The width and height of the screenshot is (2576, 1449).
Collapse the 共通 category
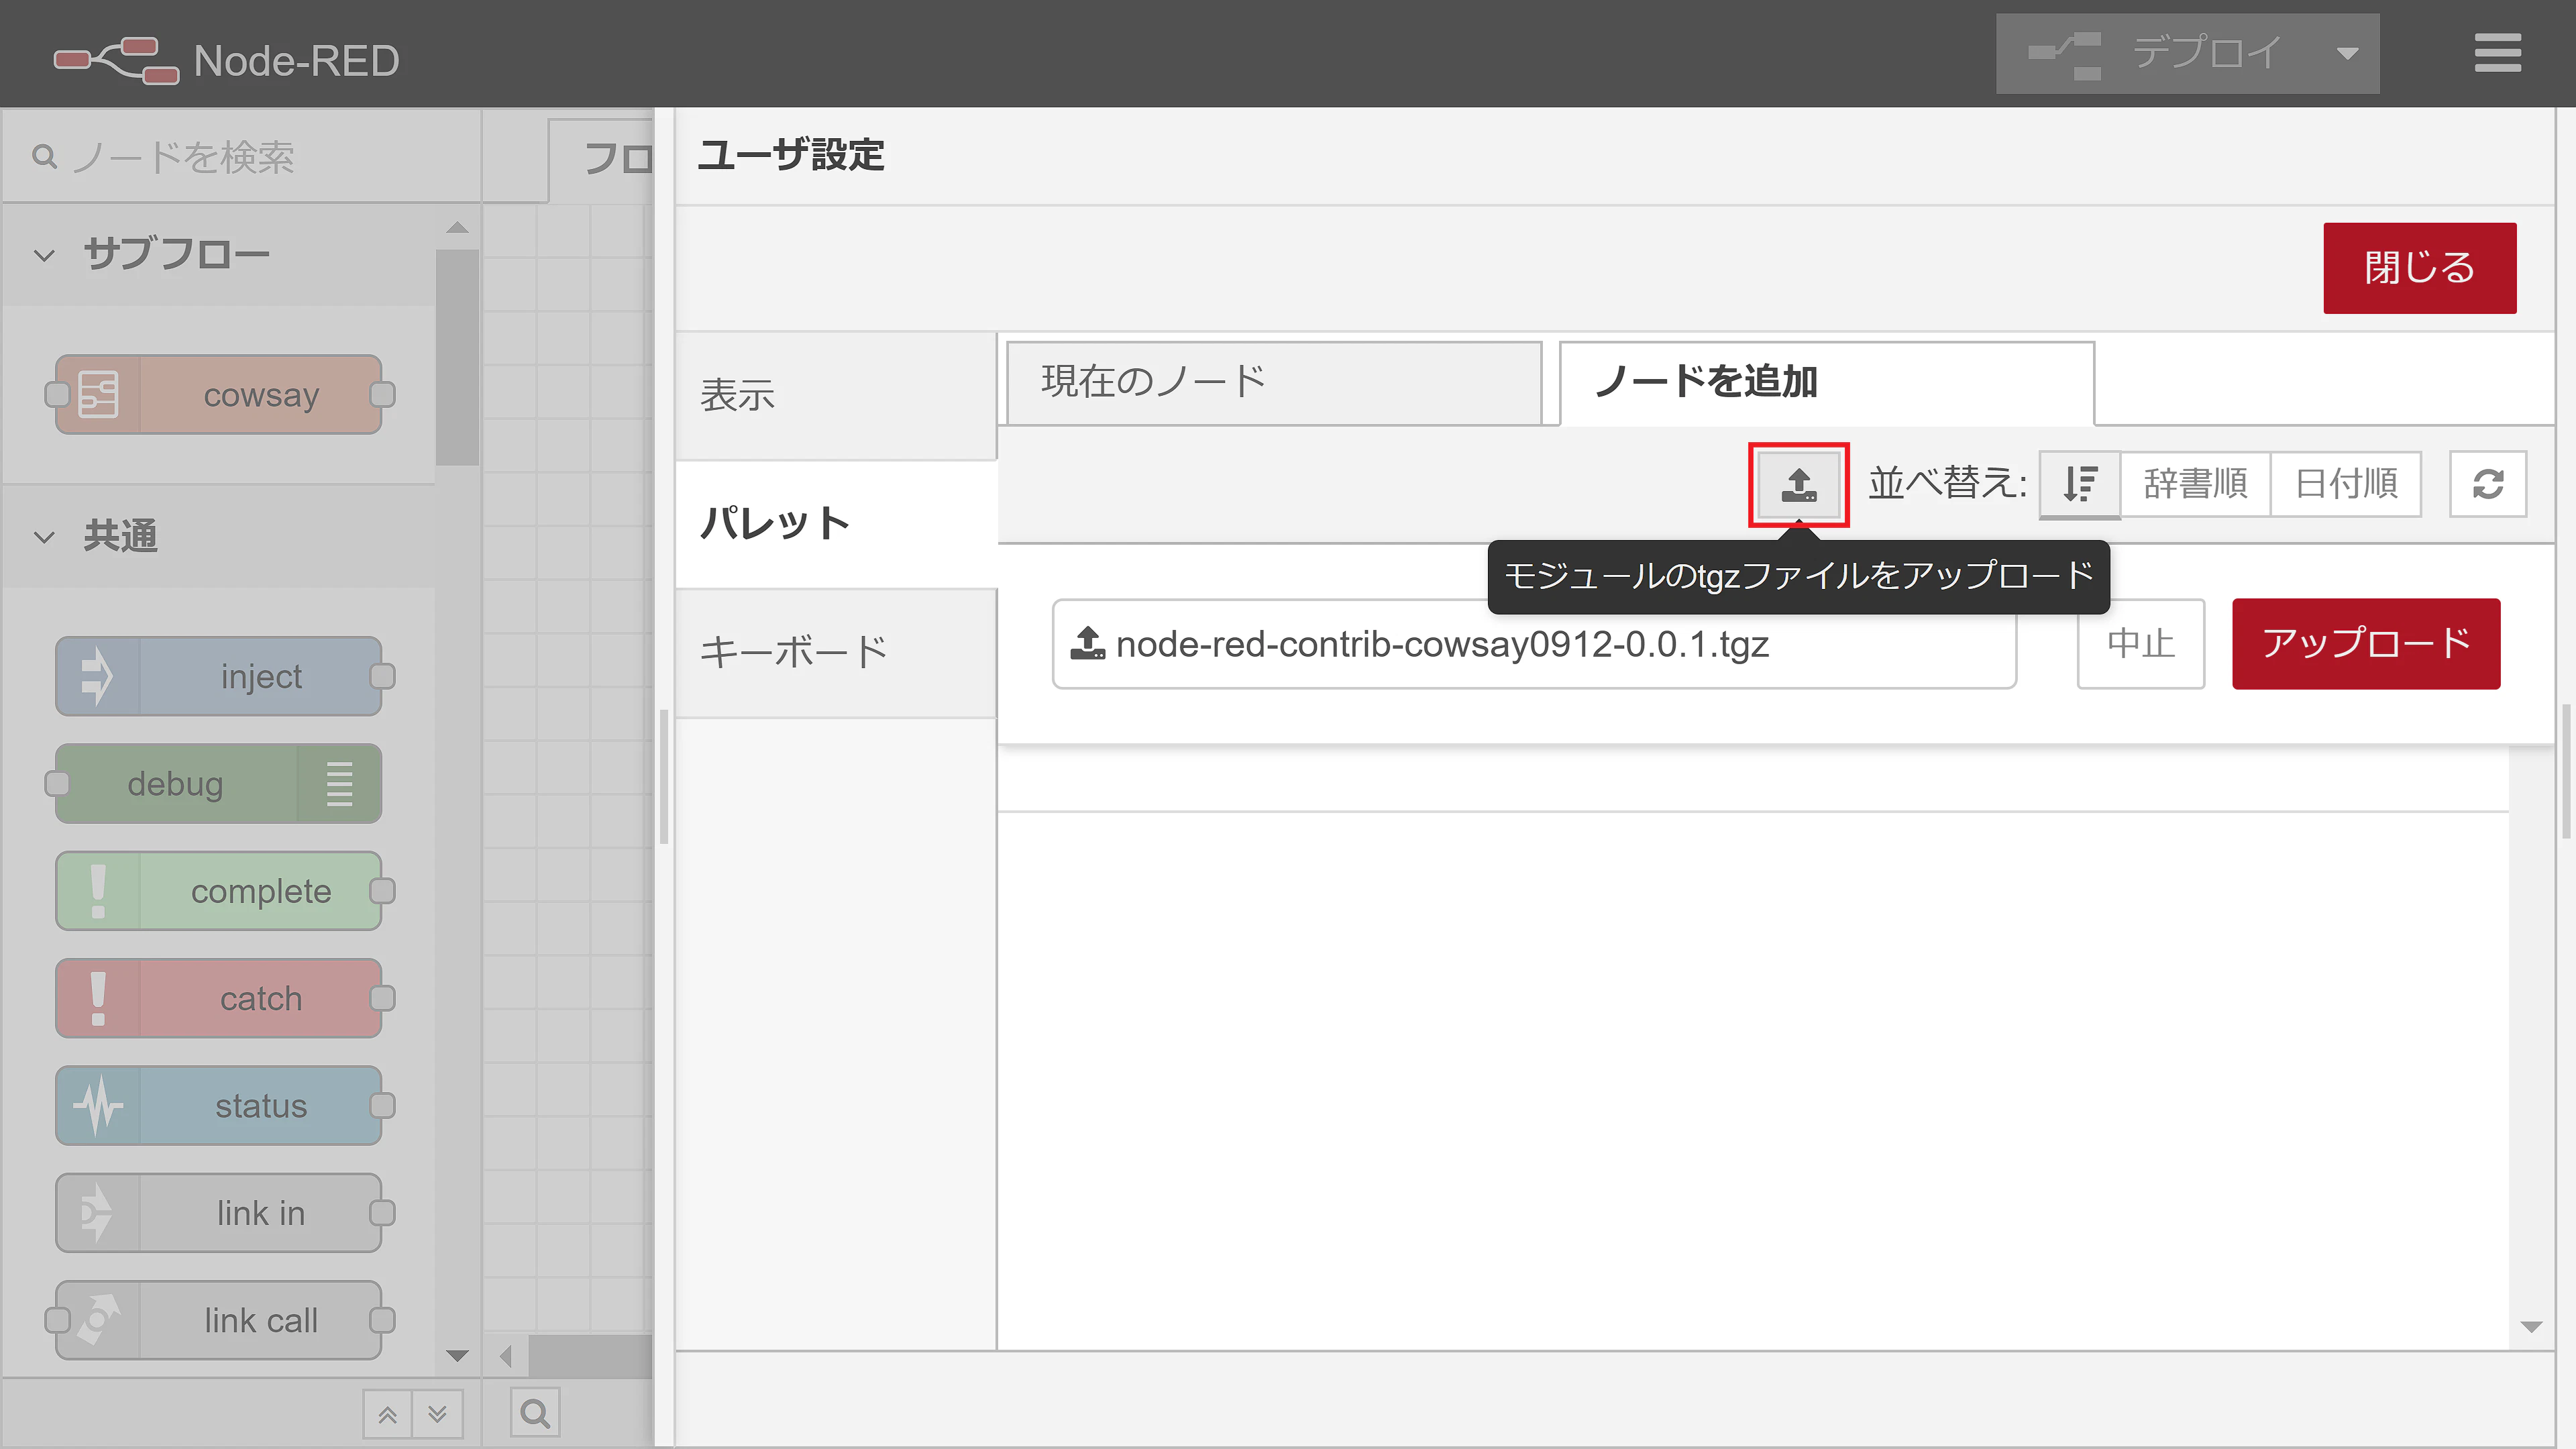[44, 537]
